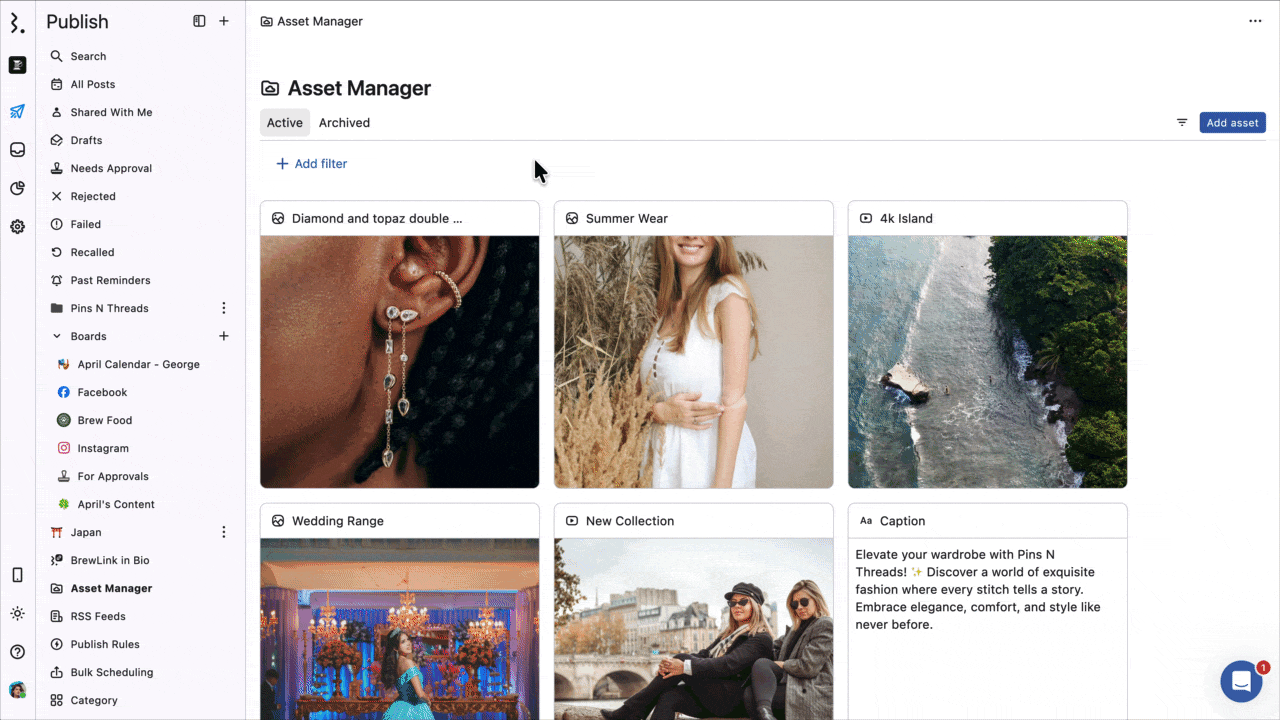Screen dimensions: 1280x720
Task: Click the Add asset button
Action: click(x=1232, y=123)
